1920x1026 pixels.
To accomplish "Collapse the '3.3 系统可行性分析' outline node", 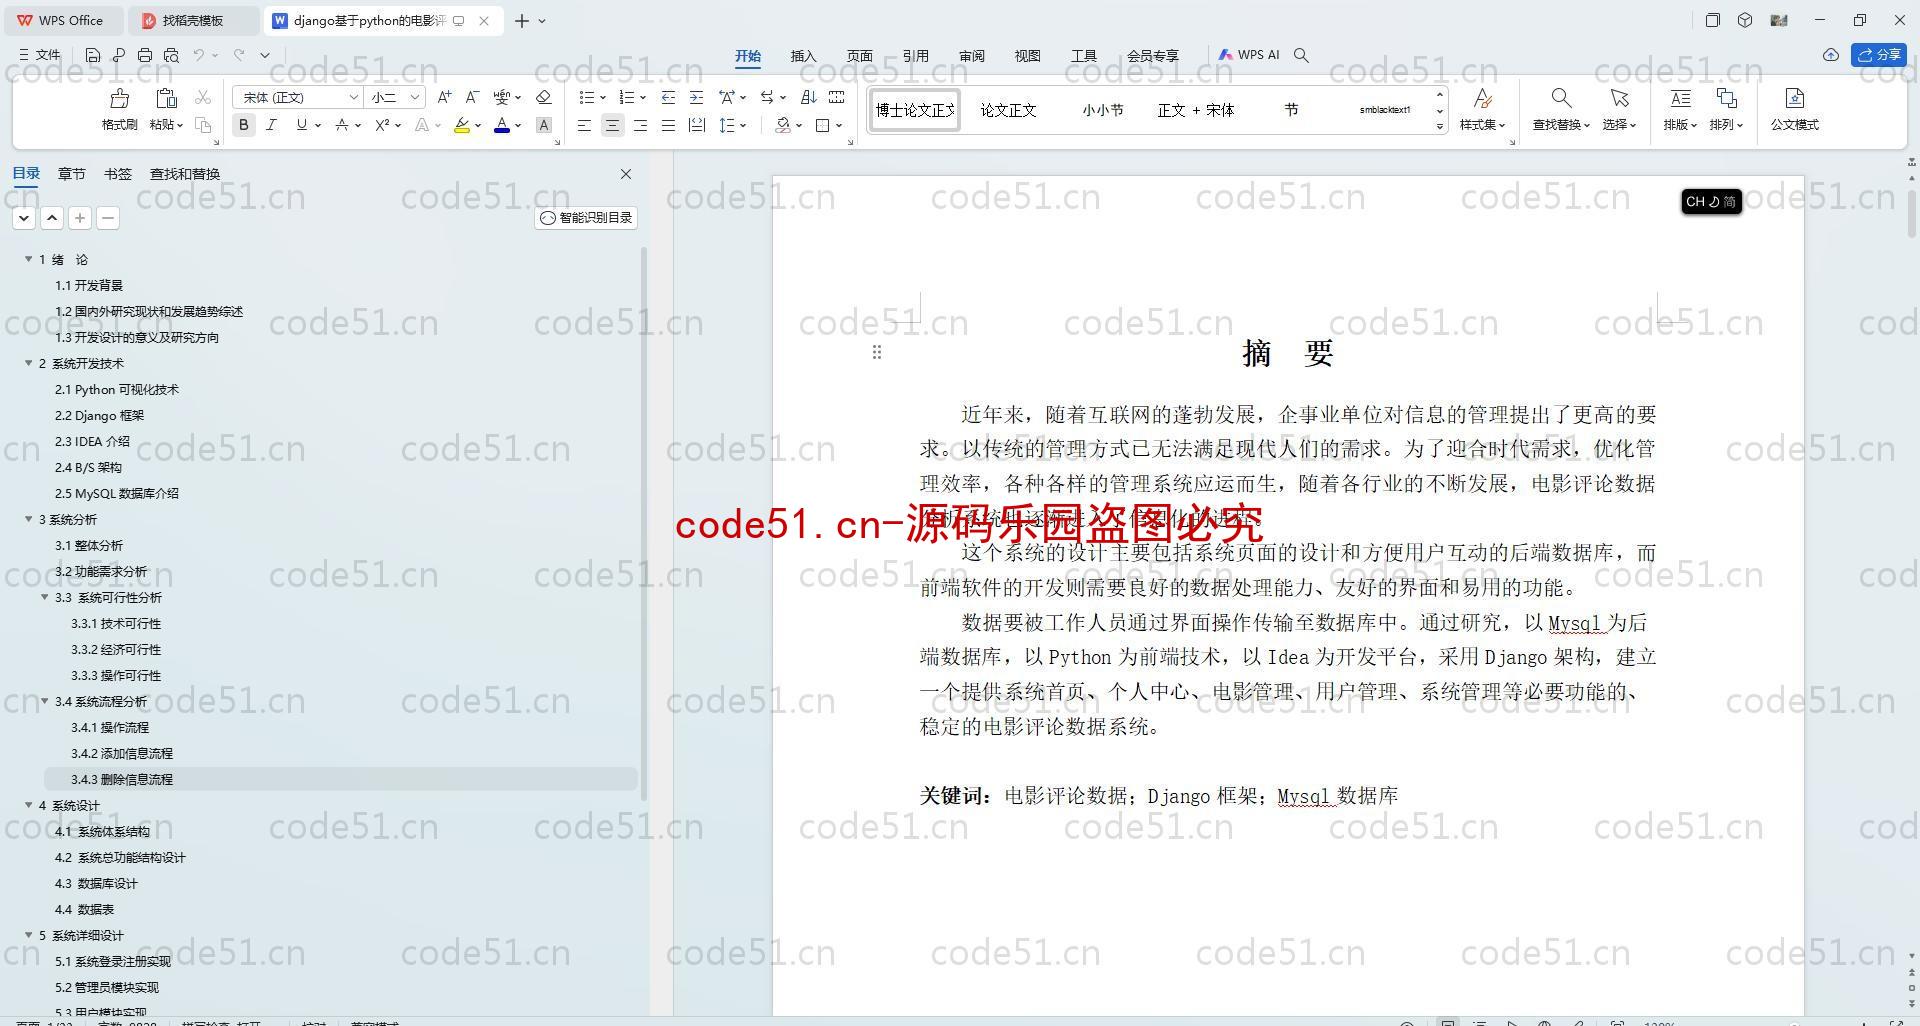I will [44, 597].
